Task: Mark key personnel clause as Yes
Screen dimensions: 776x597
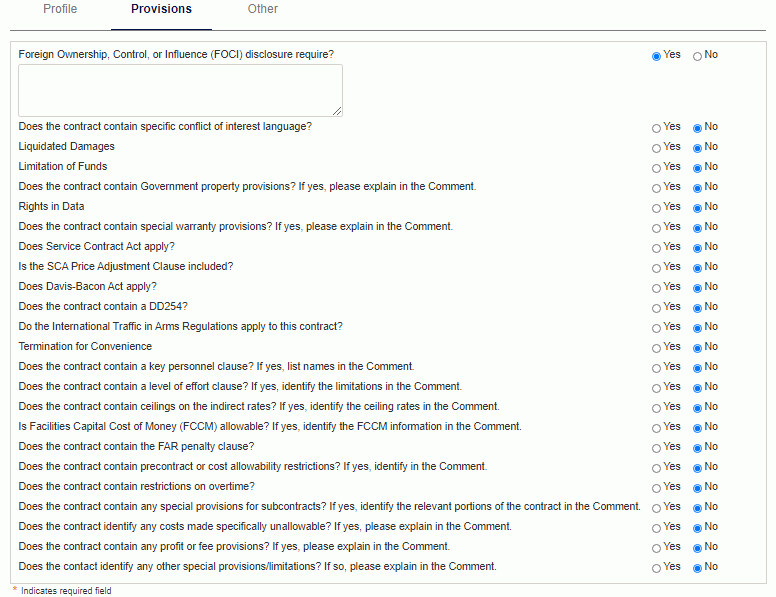Action: (x=656, y=368)
